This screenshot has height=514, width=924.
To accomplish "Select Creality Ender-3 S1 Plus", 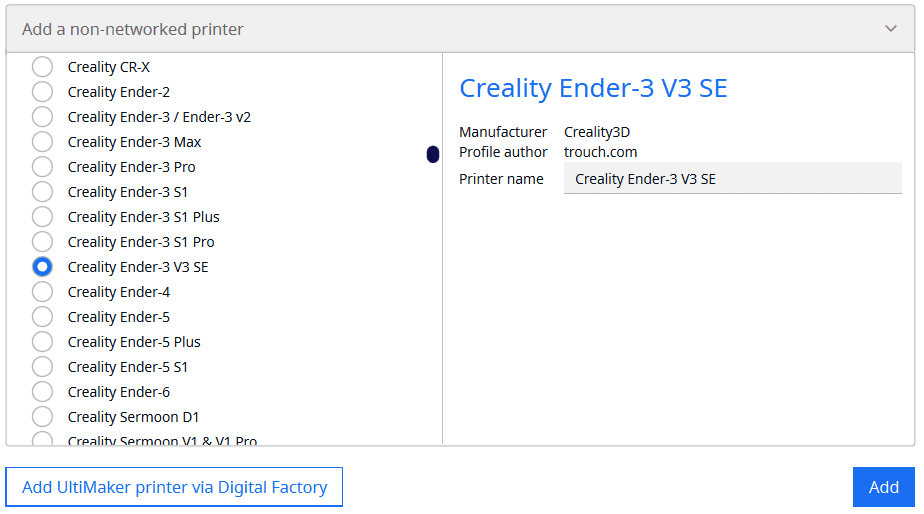I will [42, 217].
